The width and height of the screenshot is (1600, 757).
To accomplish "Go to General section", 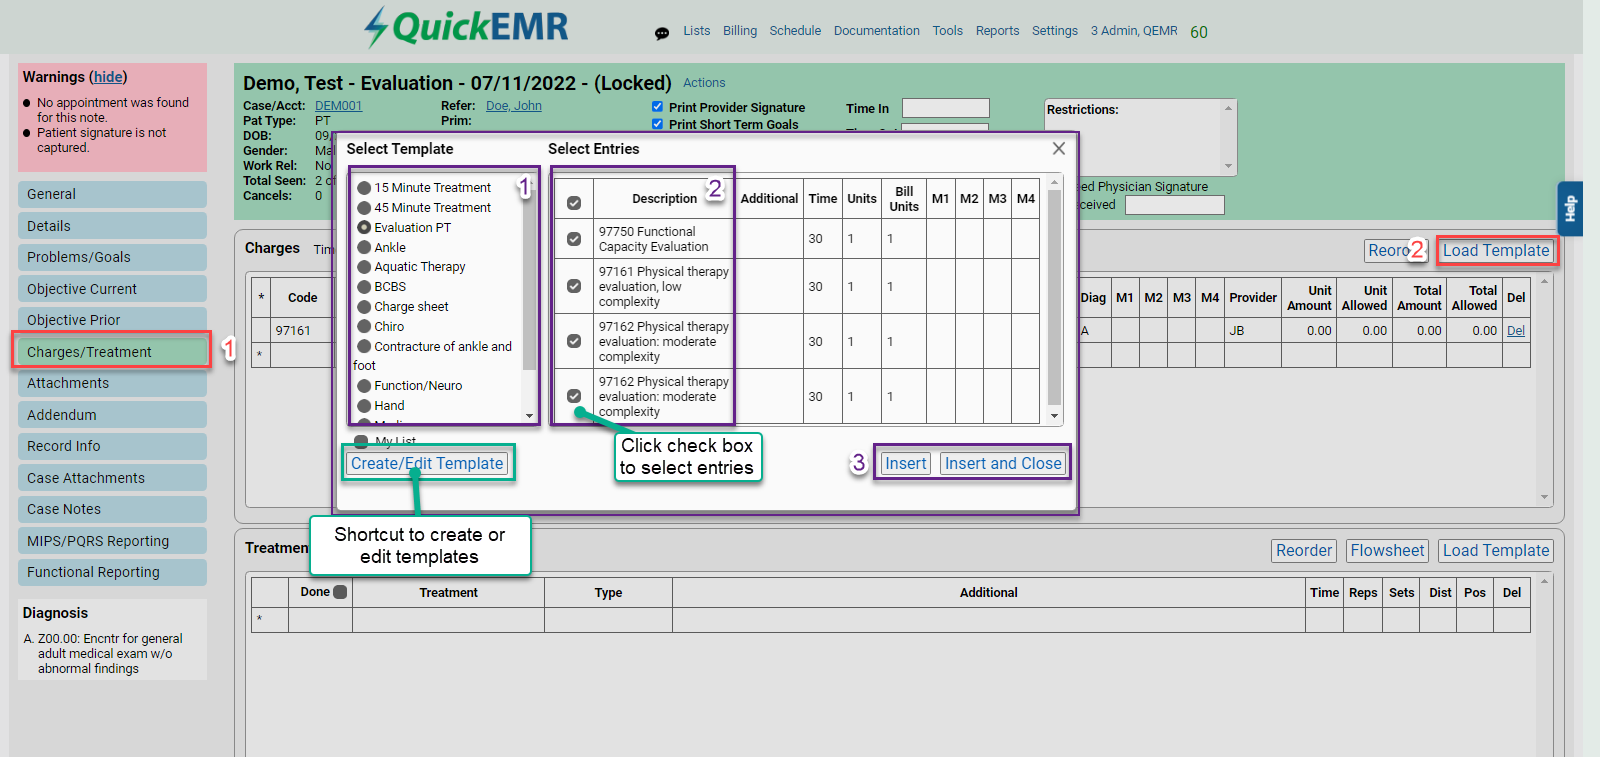I will pos(112,194).
